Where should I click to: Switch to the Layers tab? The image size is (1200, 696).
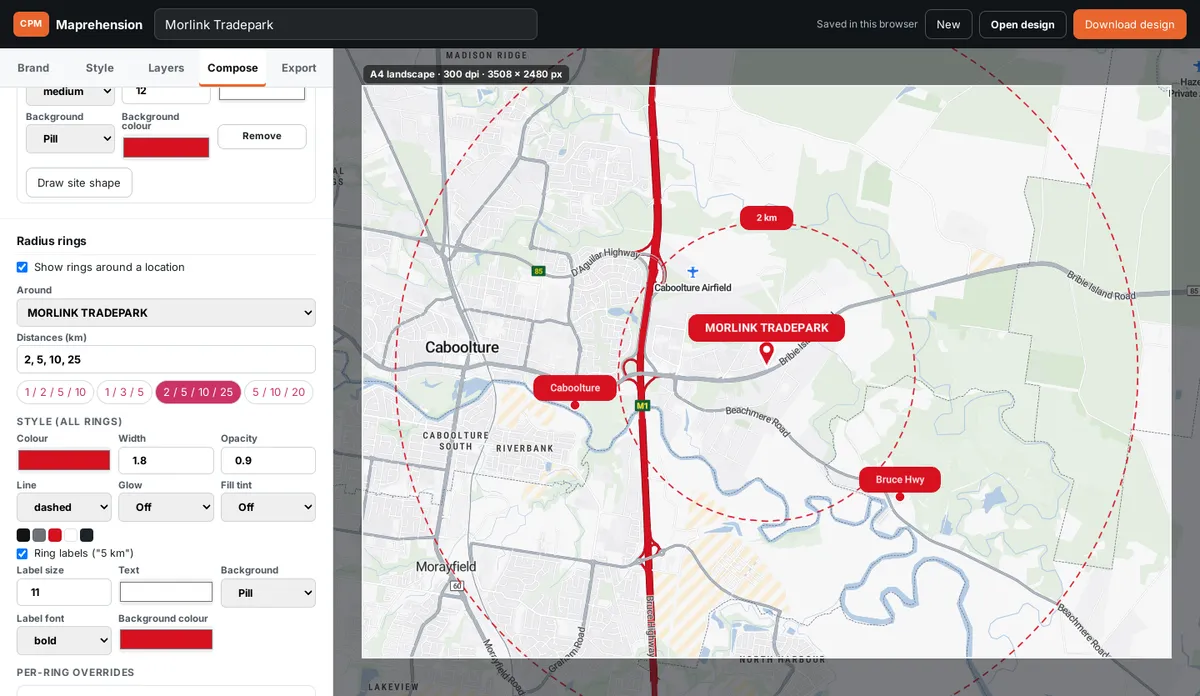coord(166,68)
